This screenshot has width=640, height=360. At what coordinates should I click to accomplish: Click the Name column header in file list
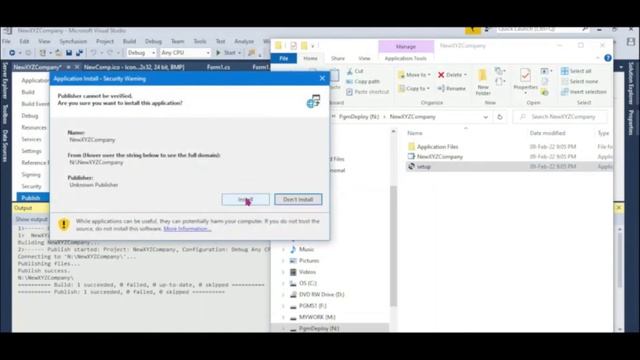pyautogui.click(x=415, y=133)
